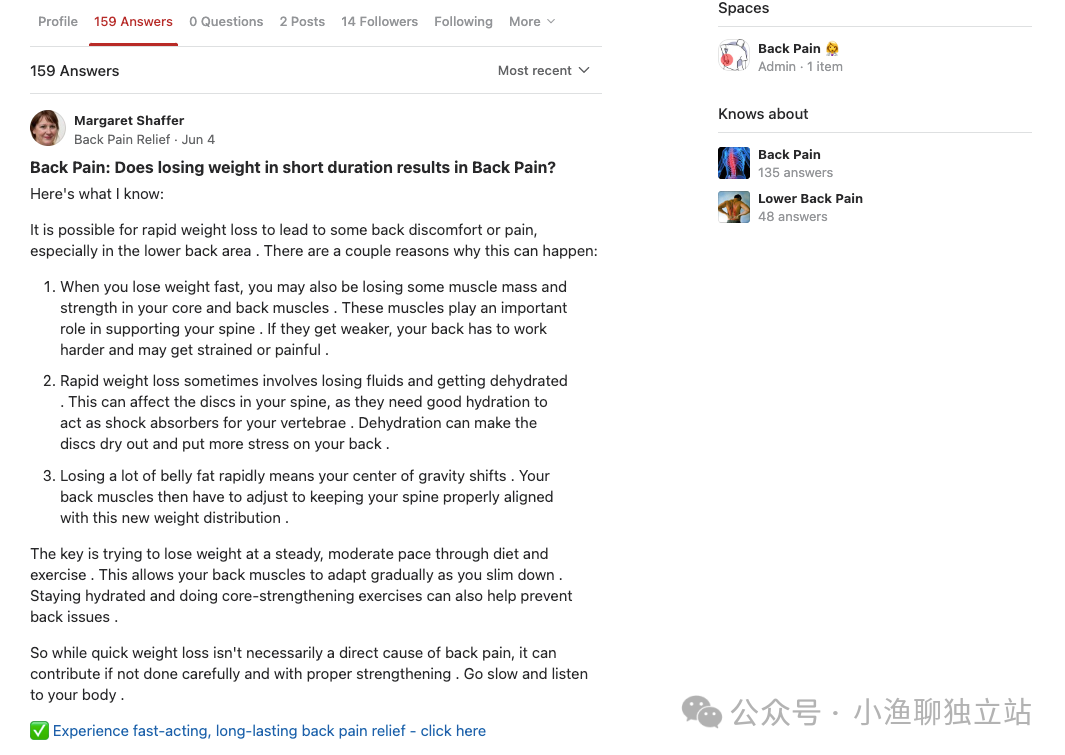Click the WeChat logo in watermark
1065x755 pixels.
point(702,711)
